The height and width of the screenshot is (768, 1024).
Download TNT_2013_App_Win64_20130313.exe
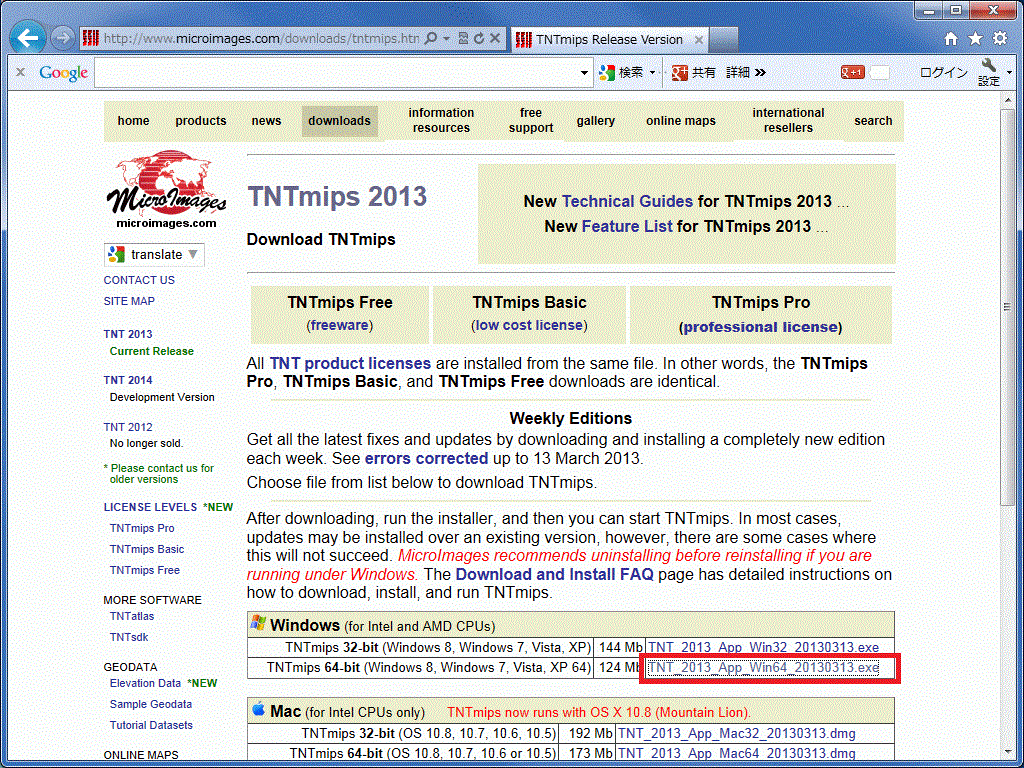pos(763,668)
